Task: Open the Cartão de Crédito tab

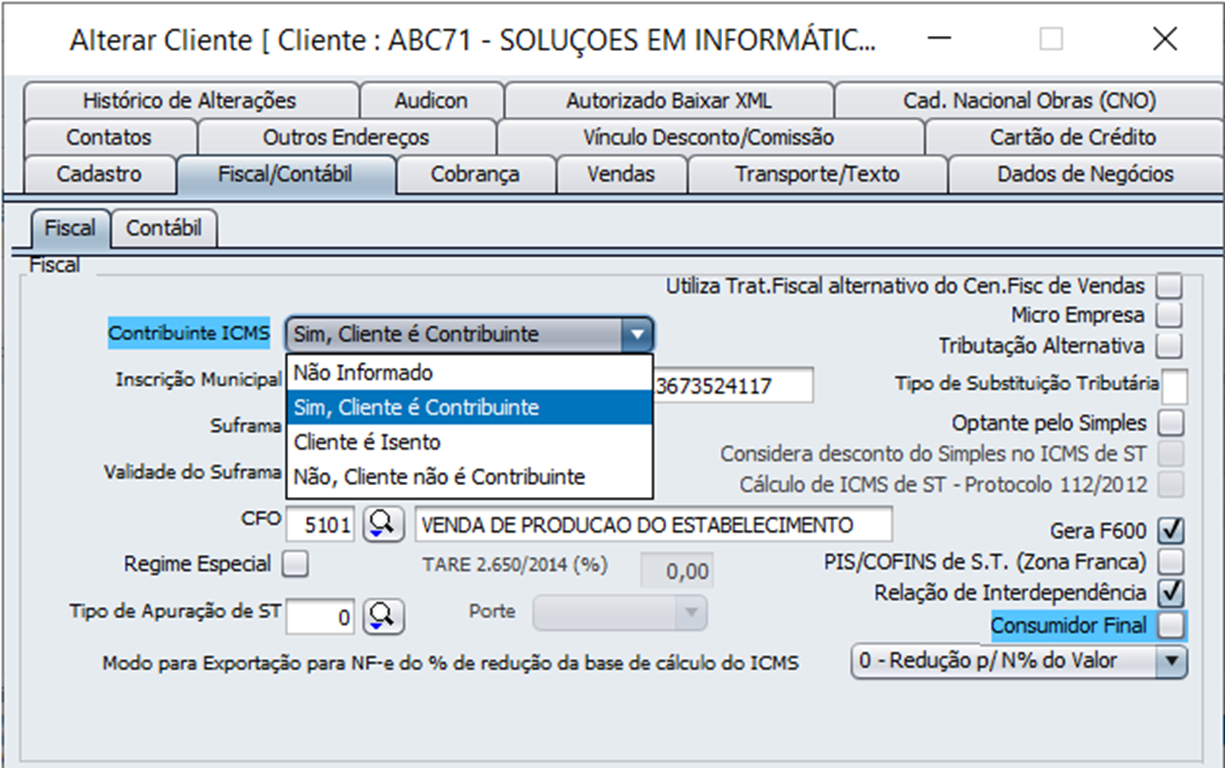Action: (x=1072, y=137)
